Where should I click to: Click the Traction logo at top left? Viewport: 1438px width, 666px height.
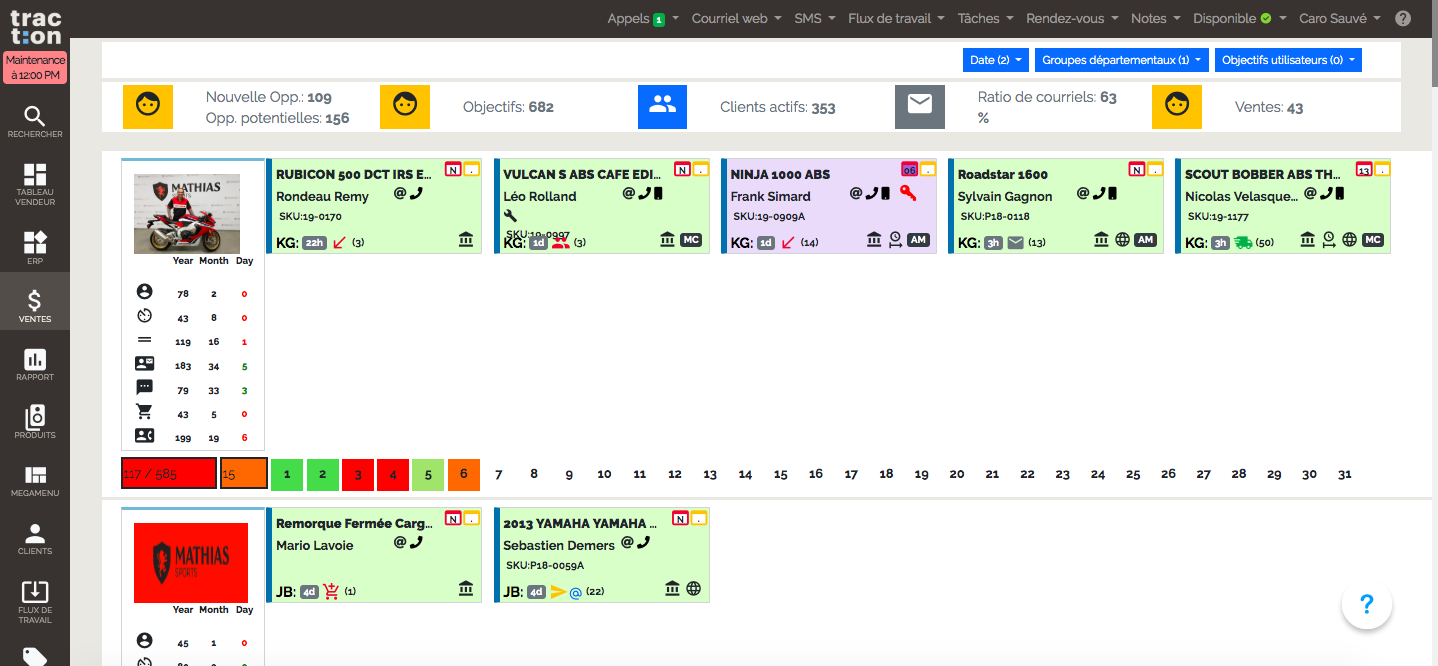pyautogui.click(x=35, y=25)
